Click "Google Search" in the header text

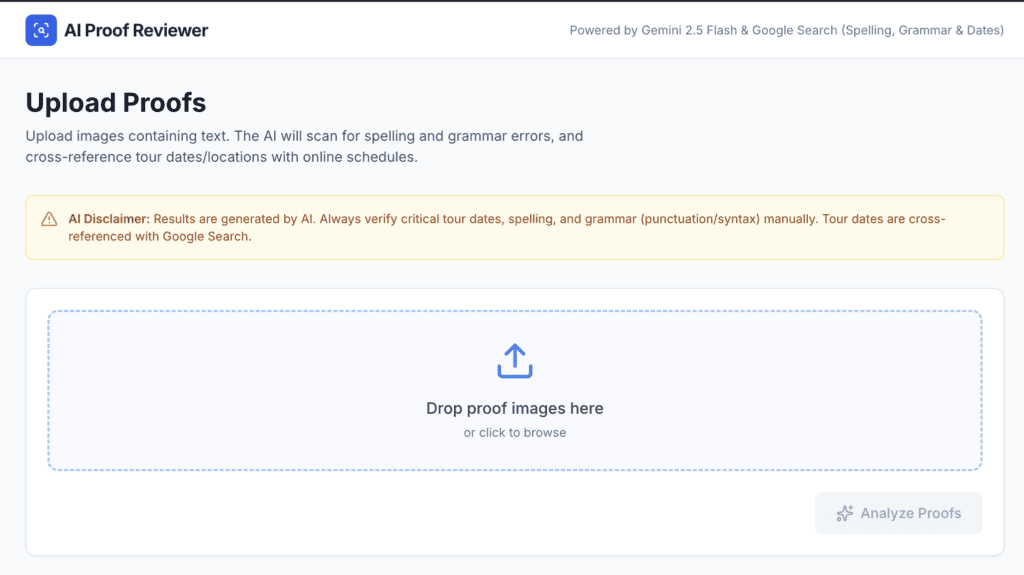point(795,30)
